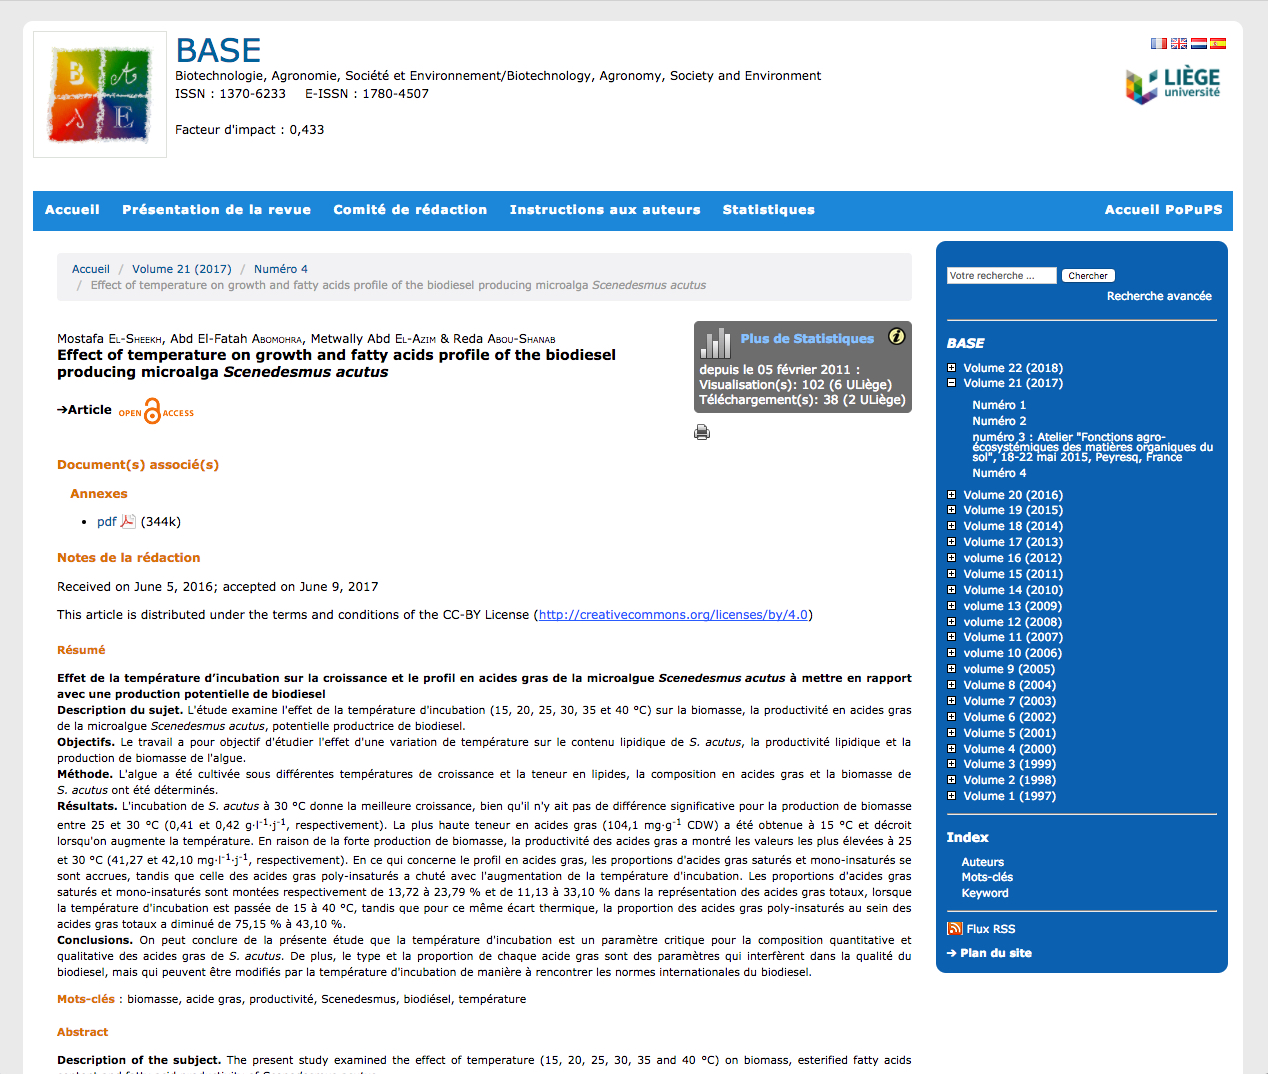The height and width of the screenshot is (1074, 1268).
Task: Click Numéro 4 breadcrumb link
Action: tap(281, 269)
